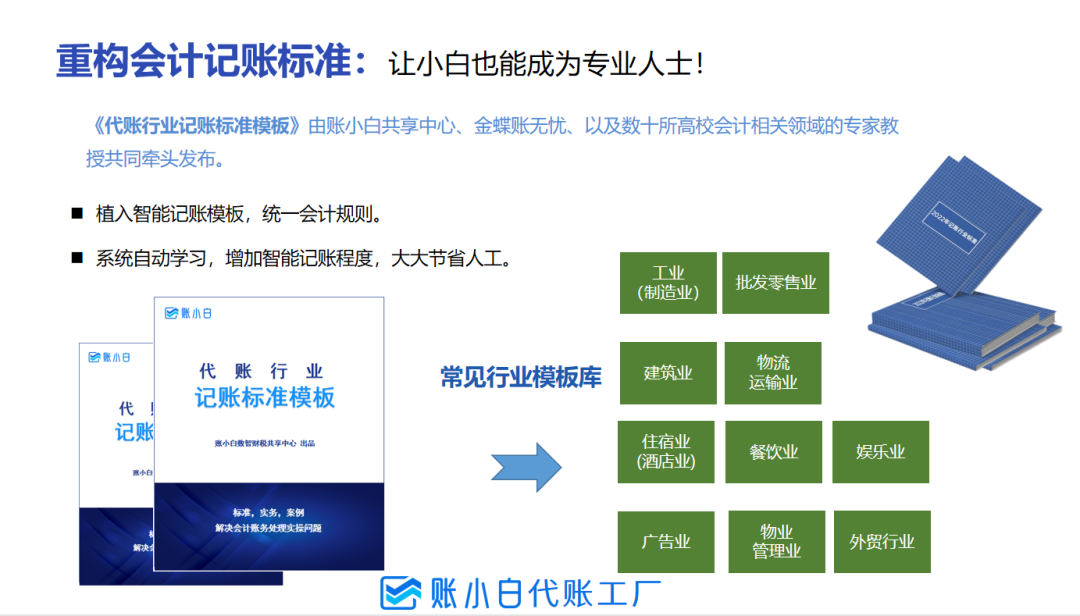Viewport: 1080px width, 616px height.
Task: Click the front 代账行业 记账标准模板 book cover
Action: 269,433
